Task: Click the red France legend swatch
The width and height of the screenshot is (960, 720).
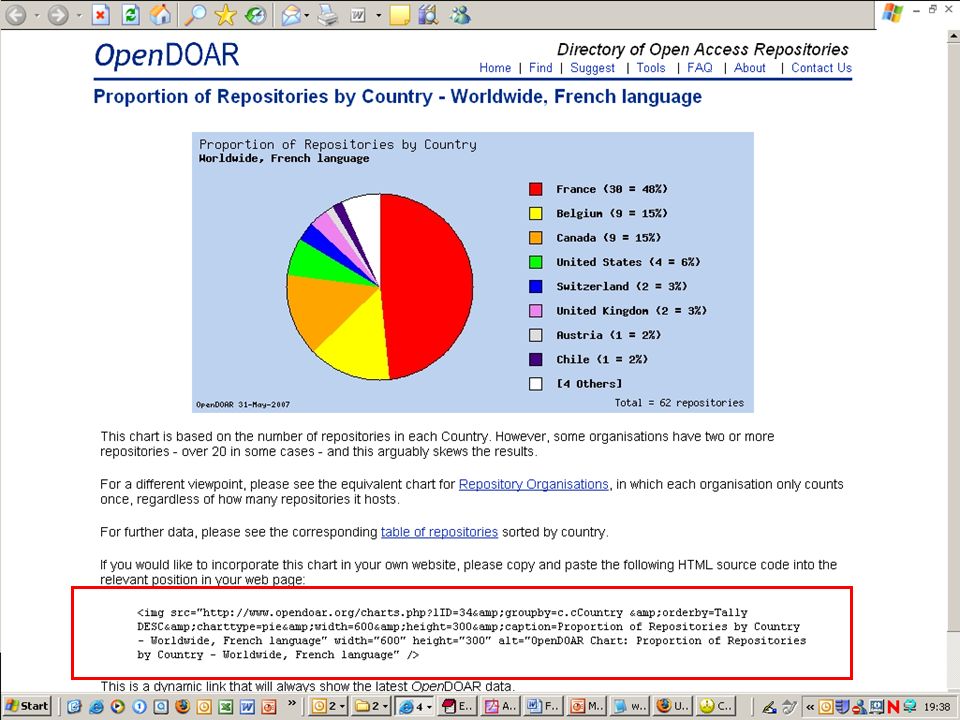Action: [x=536, y=189]
